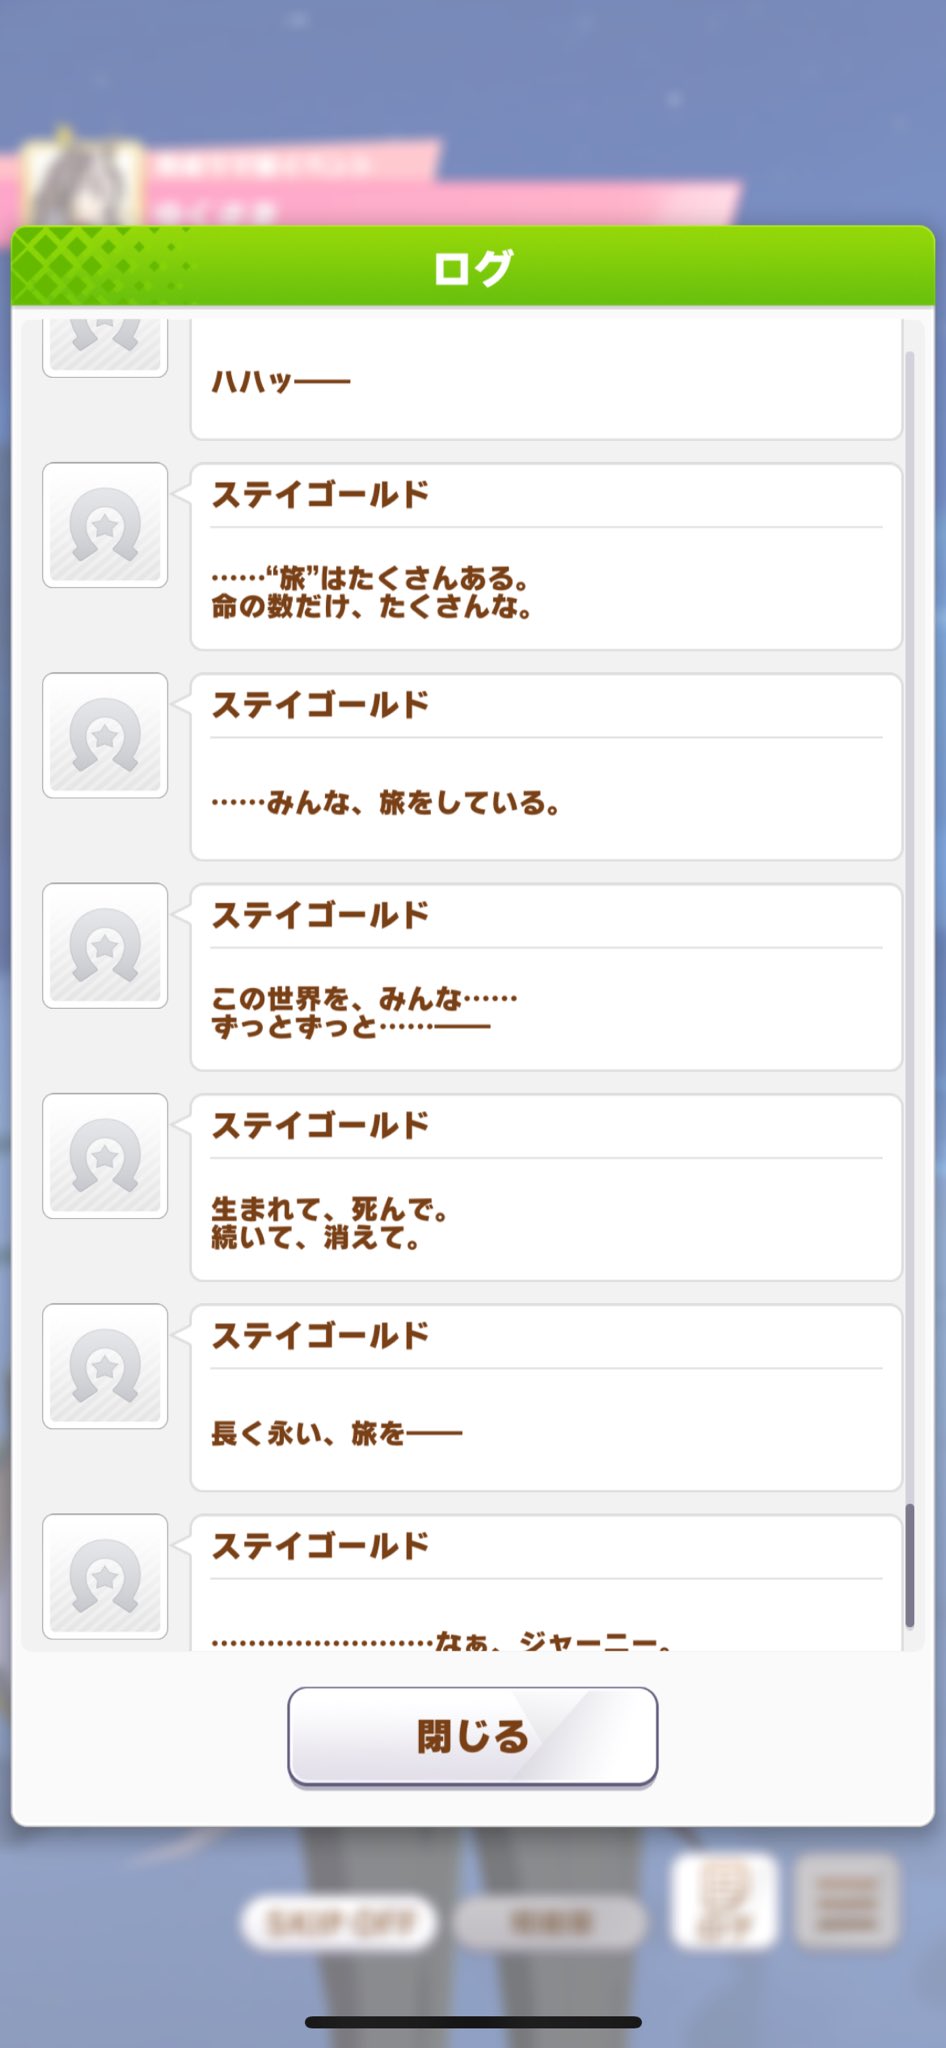946x2048 pixels.
Task: Tap horseshoe icon beside なぁ、ジャーニー message
Action: point(105,1576)
